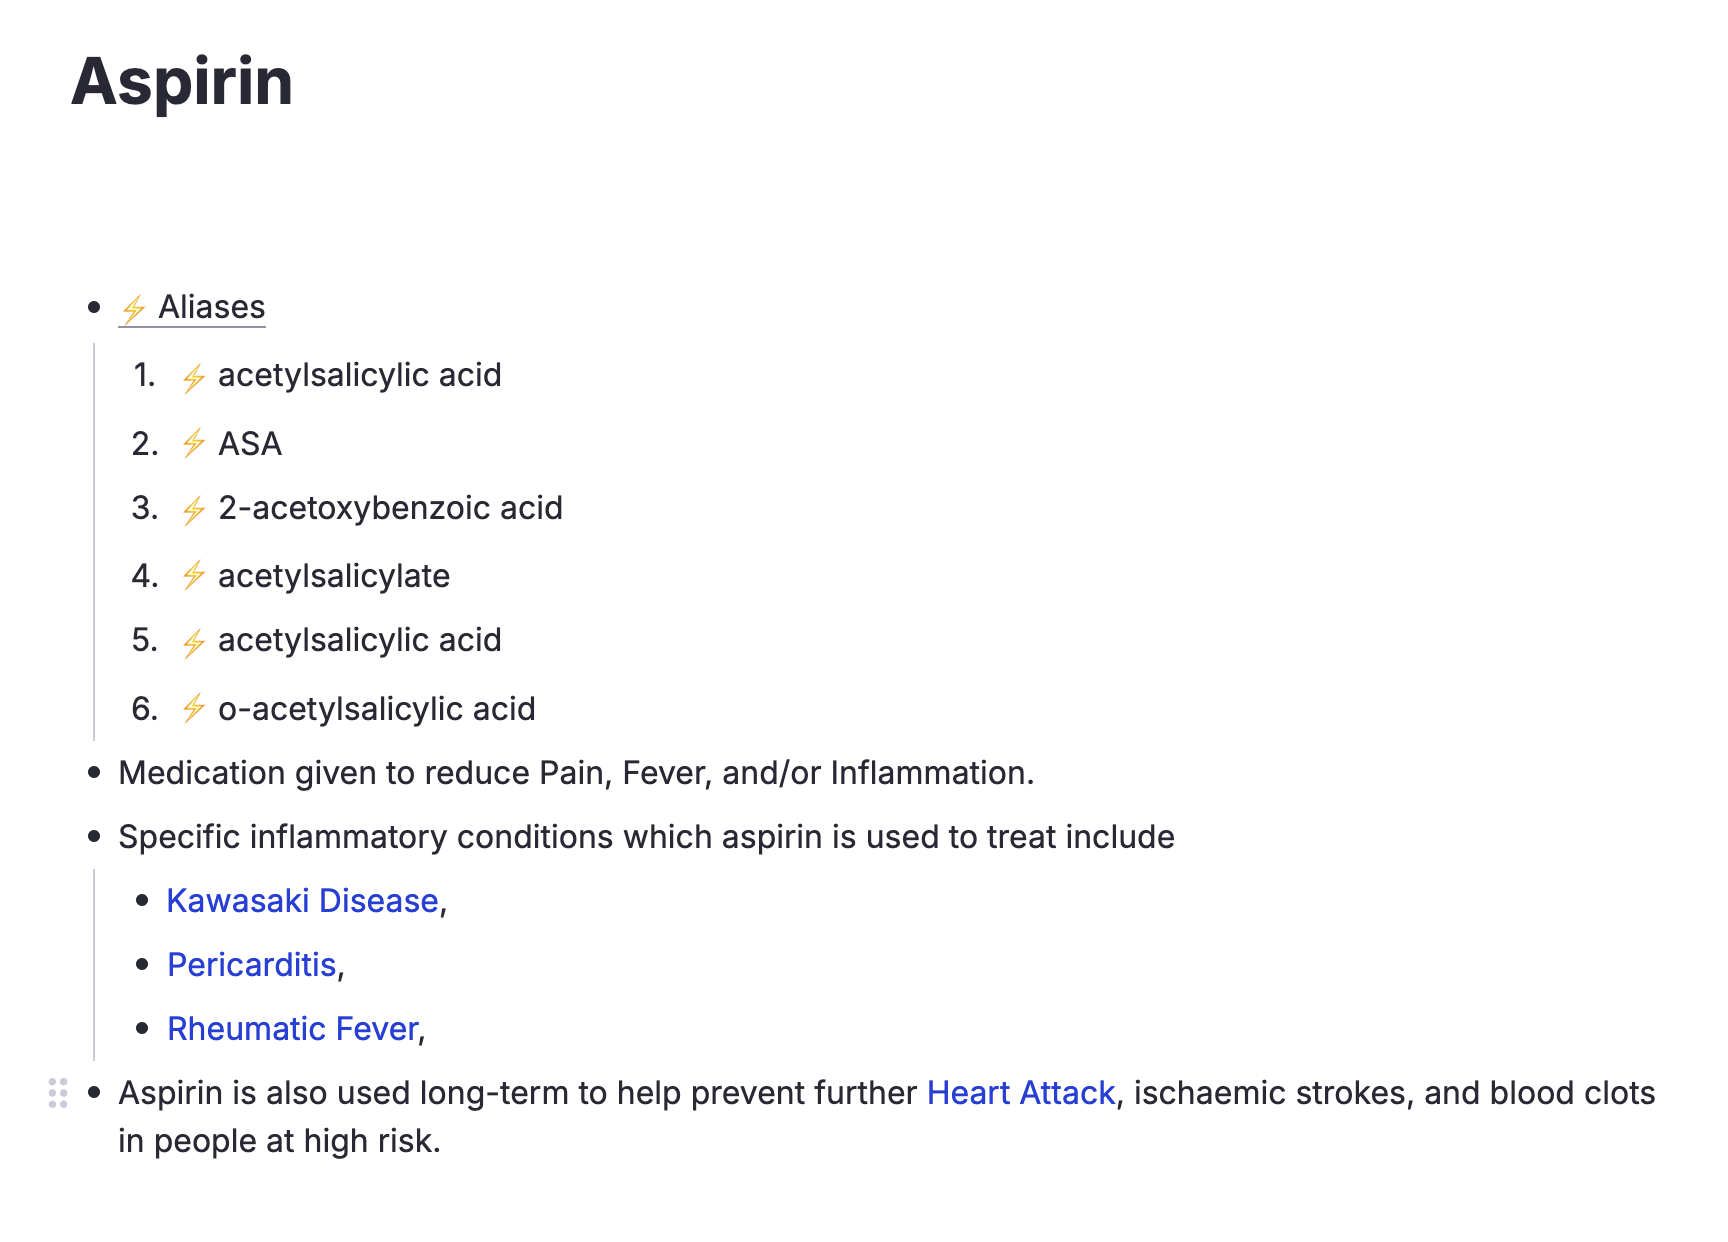
Task: Click the lightning icon next to ASA
Action: coord(194,443)
